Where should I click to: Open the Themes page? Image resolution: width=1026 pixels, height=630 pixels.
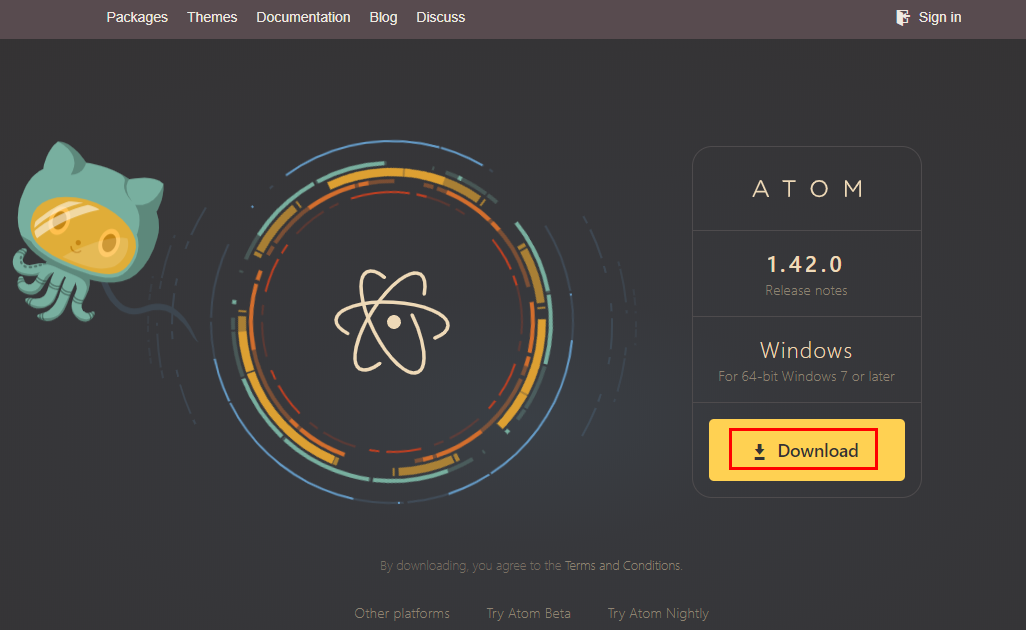click(x=212, y=18)
